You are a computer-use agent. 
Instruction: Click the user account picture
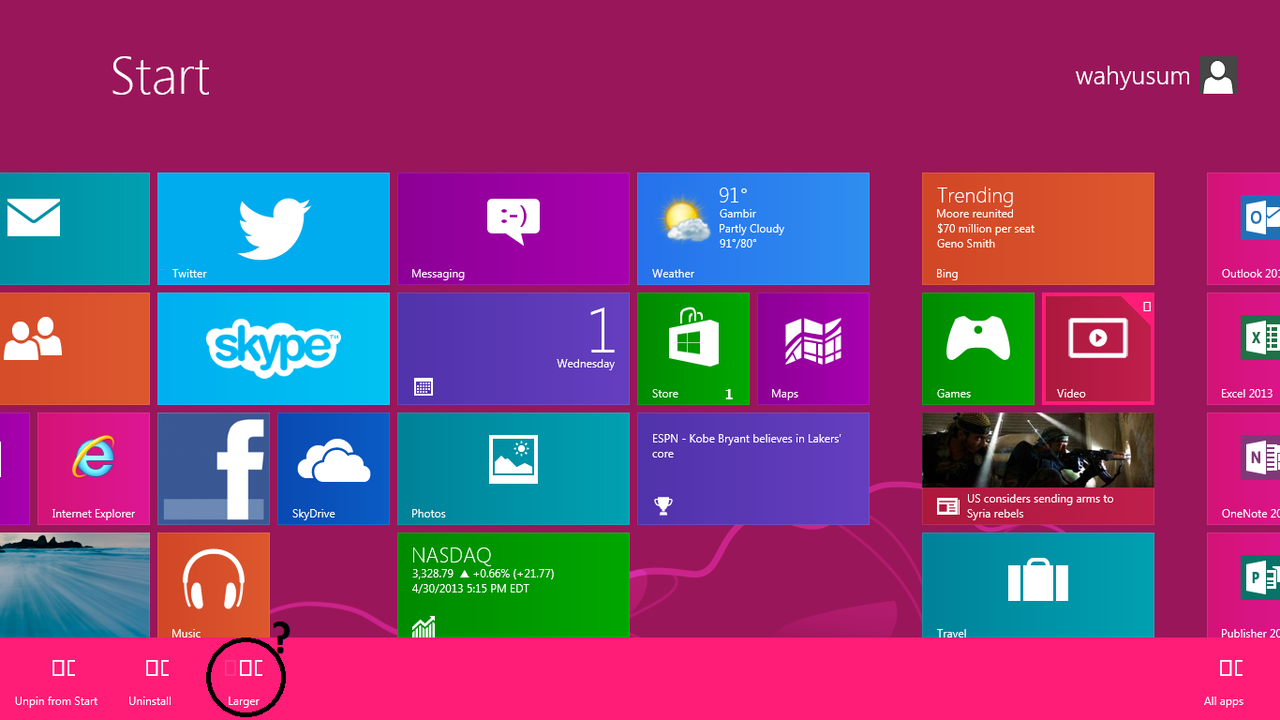pos(1218,76)
